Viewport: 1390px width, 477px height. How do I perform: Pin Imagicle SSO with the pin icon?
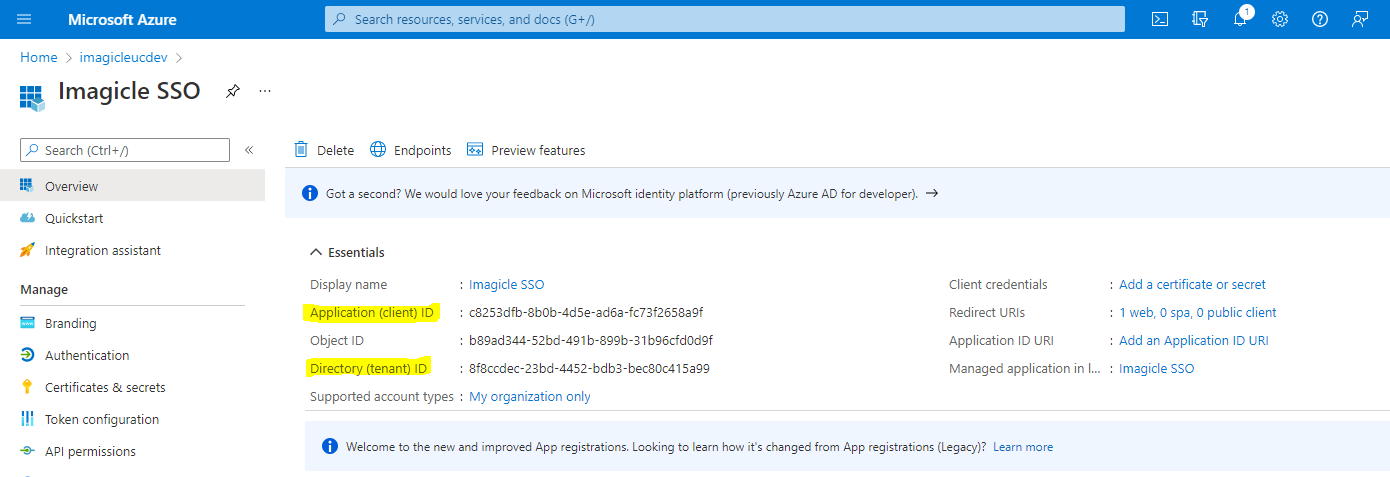point(233,91)
